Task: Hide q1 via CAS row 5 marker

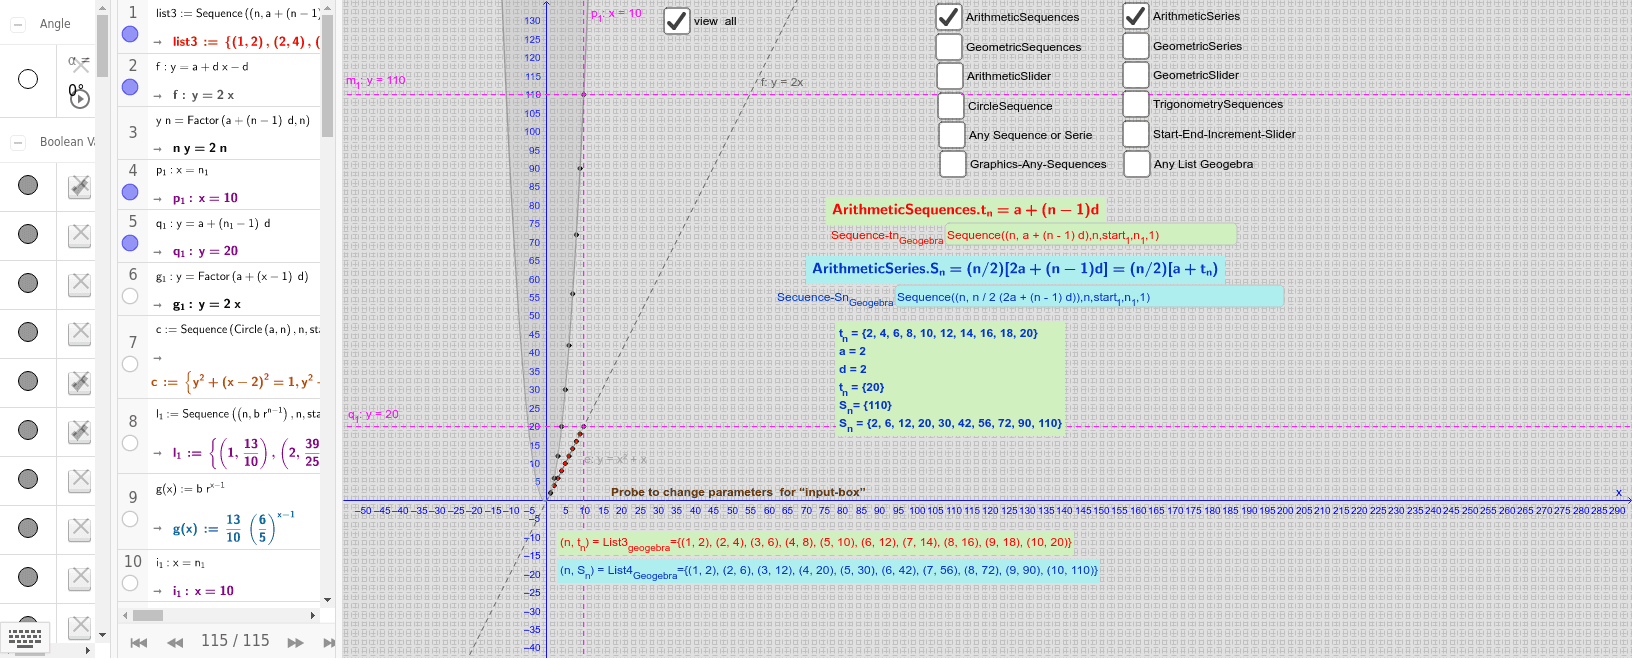Action: (130, 243)
